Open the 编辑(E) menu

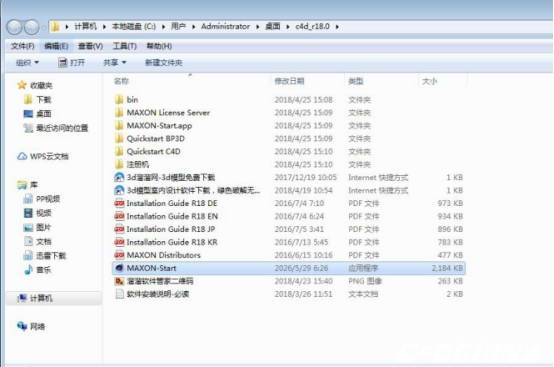(56, 46)
